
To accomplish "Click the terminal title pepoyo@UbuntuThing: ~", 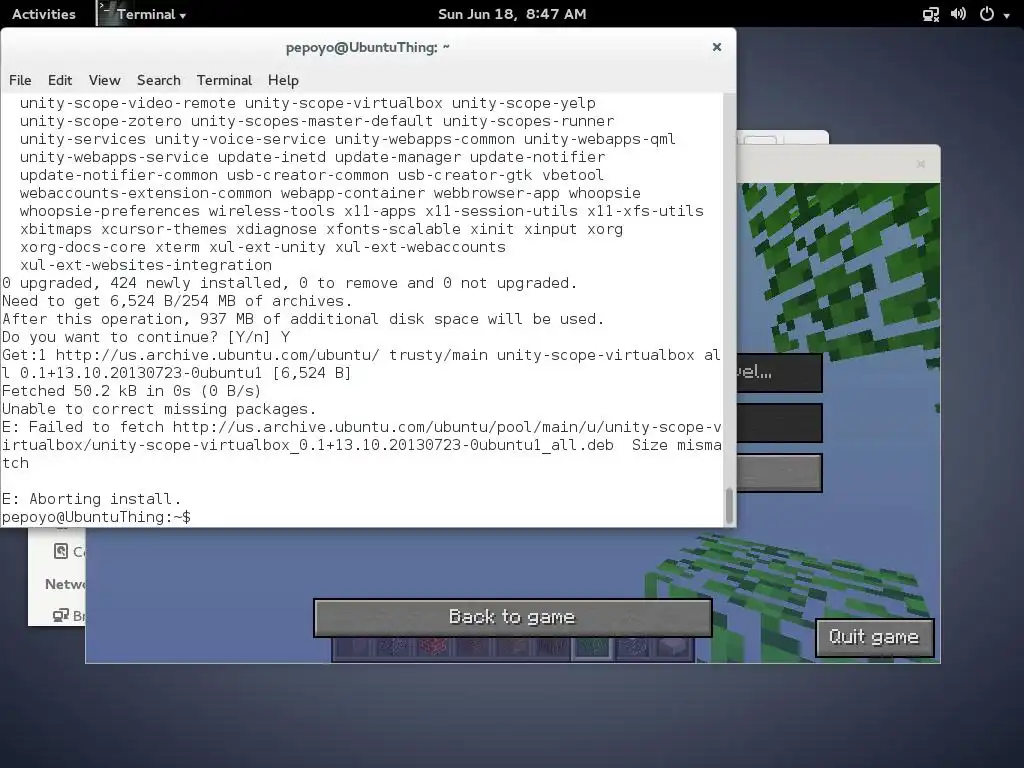I will pos(368,47).
